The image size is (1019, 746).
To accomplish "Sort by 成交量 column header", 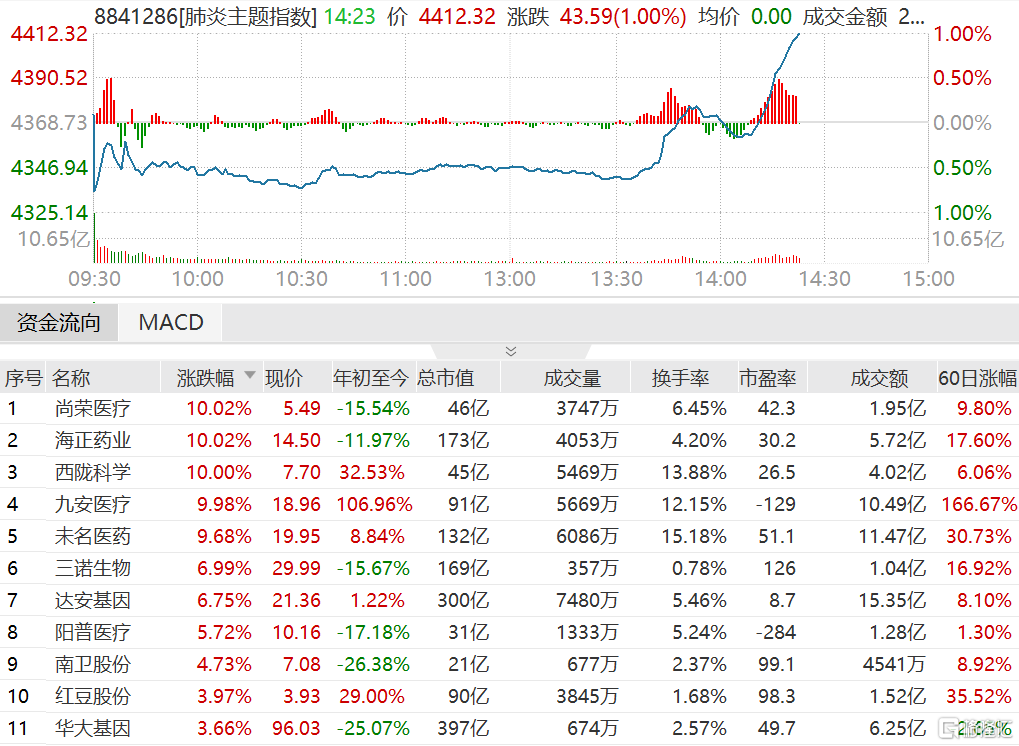I will pos(573,378).
